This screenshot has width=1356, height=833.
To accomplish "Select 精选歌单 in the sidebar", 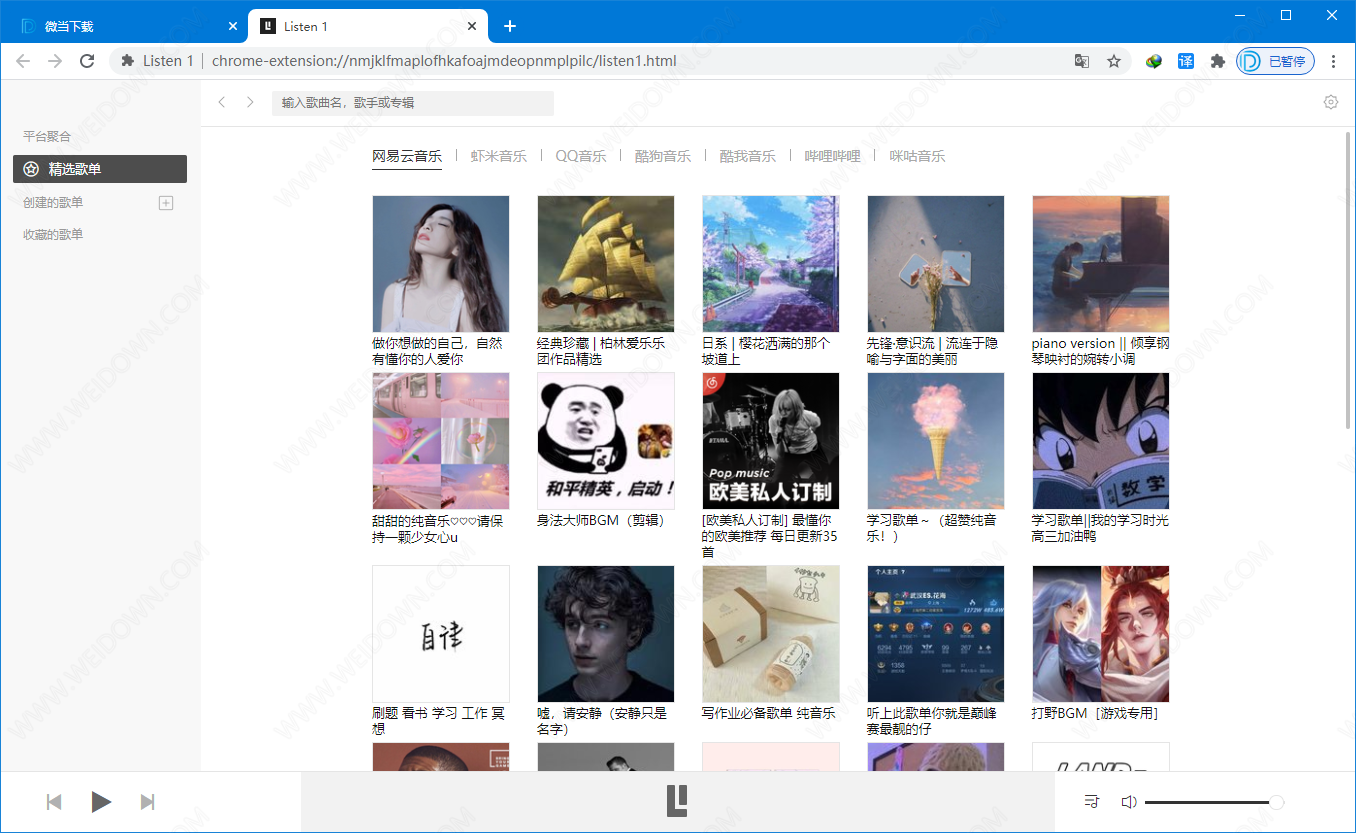I will coord(100,169).
